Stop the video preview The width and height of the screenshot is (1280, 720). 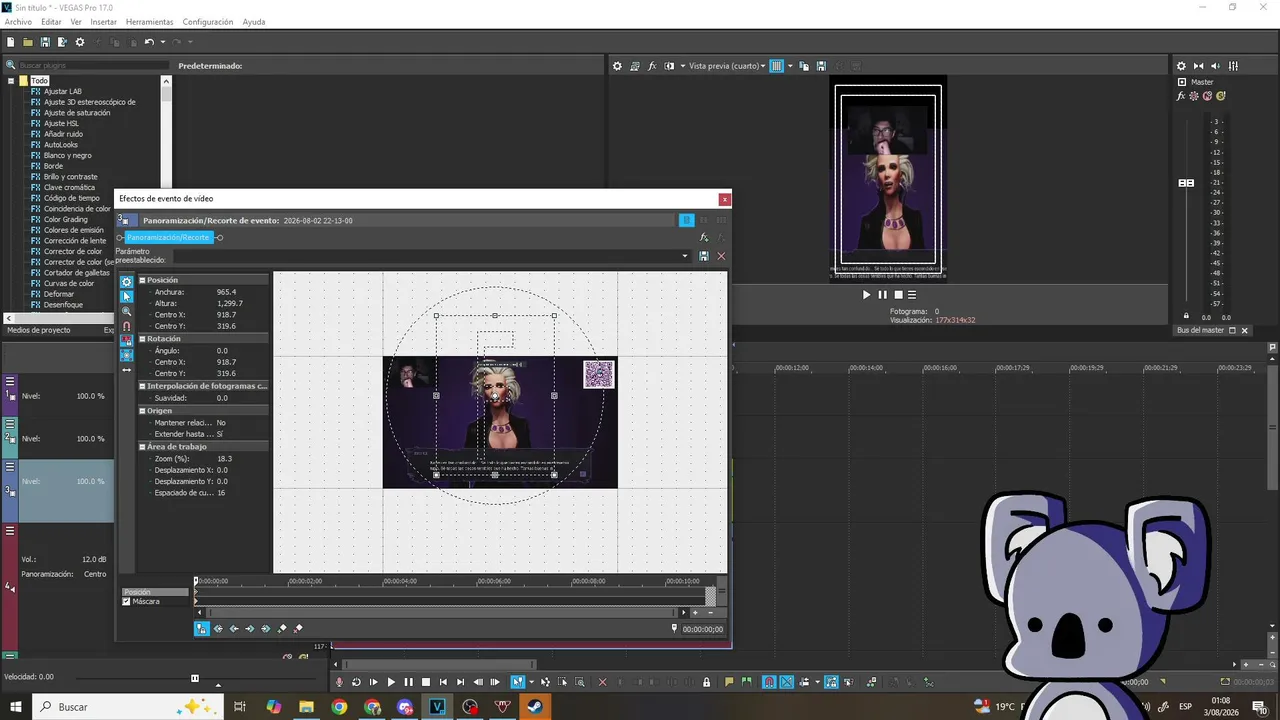pyautogui.click(x=898, y=295)
